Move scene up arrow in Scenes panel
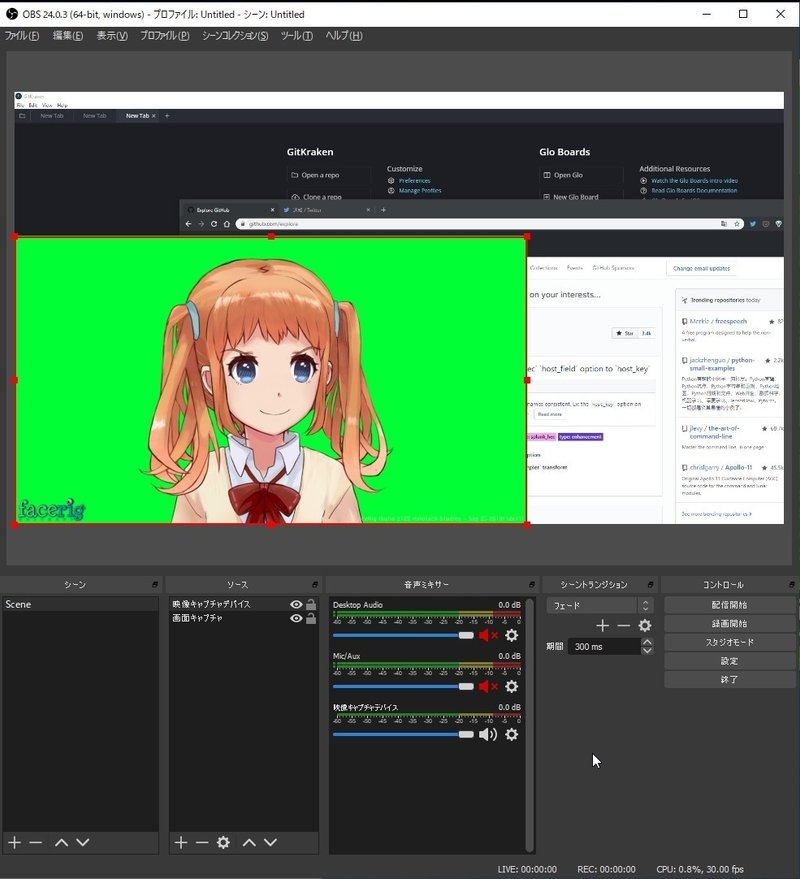Viewport: 800px width, 879px height. coord(62,842)
